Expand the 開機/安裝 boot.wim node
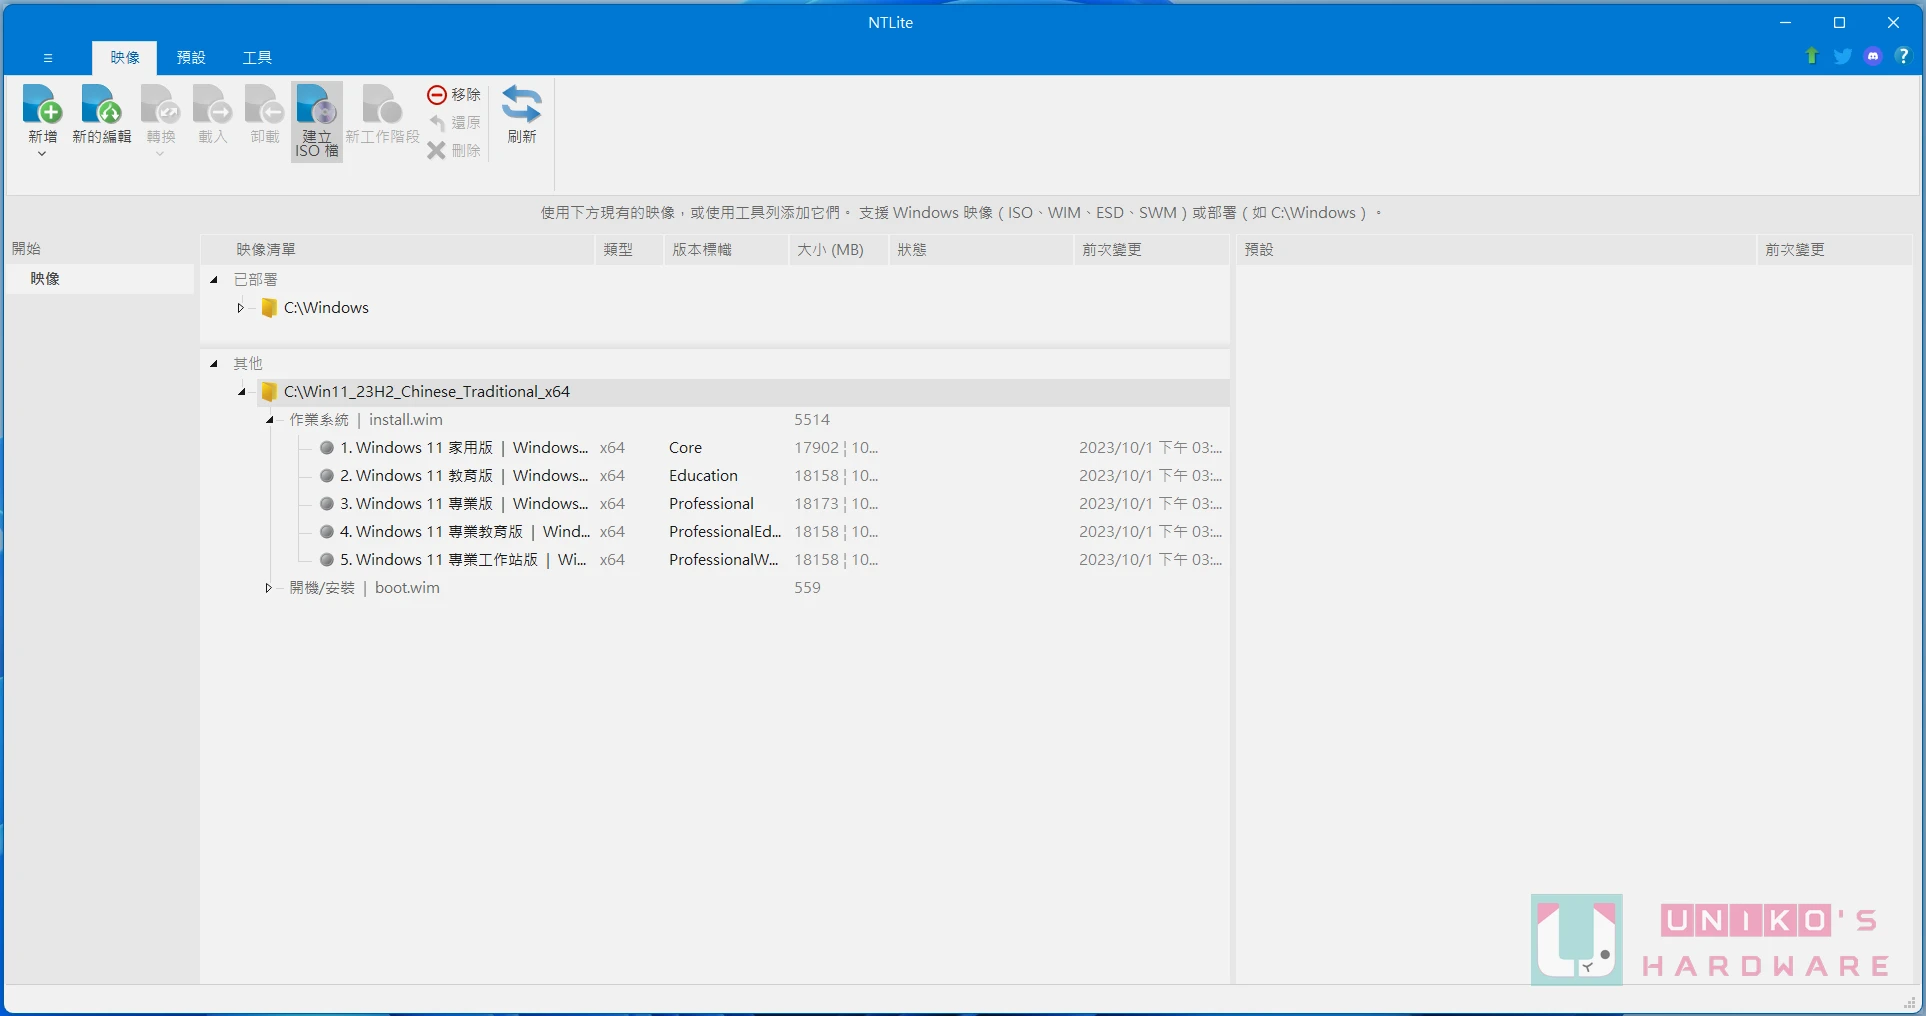 point(268,588)
